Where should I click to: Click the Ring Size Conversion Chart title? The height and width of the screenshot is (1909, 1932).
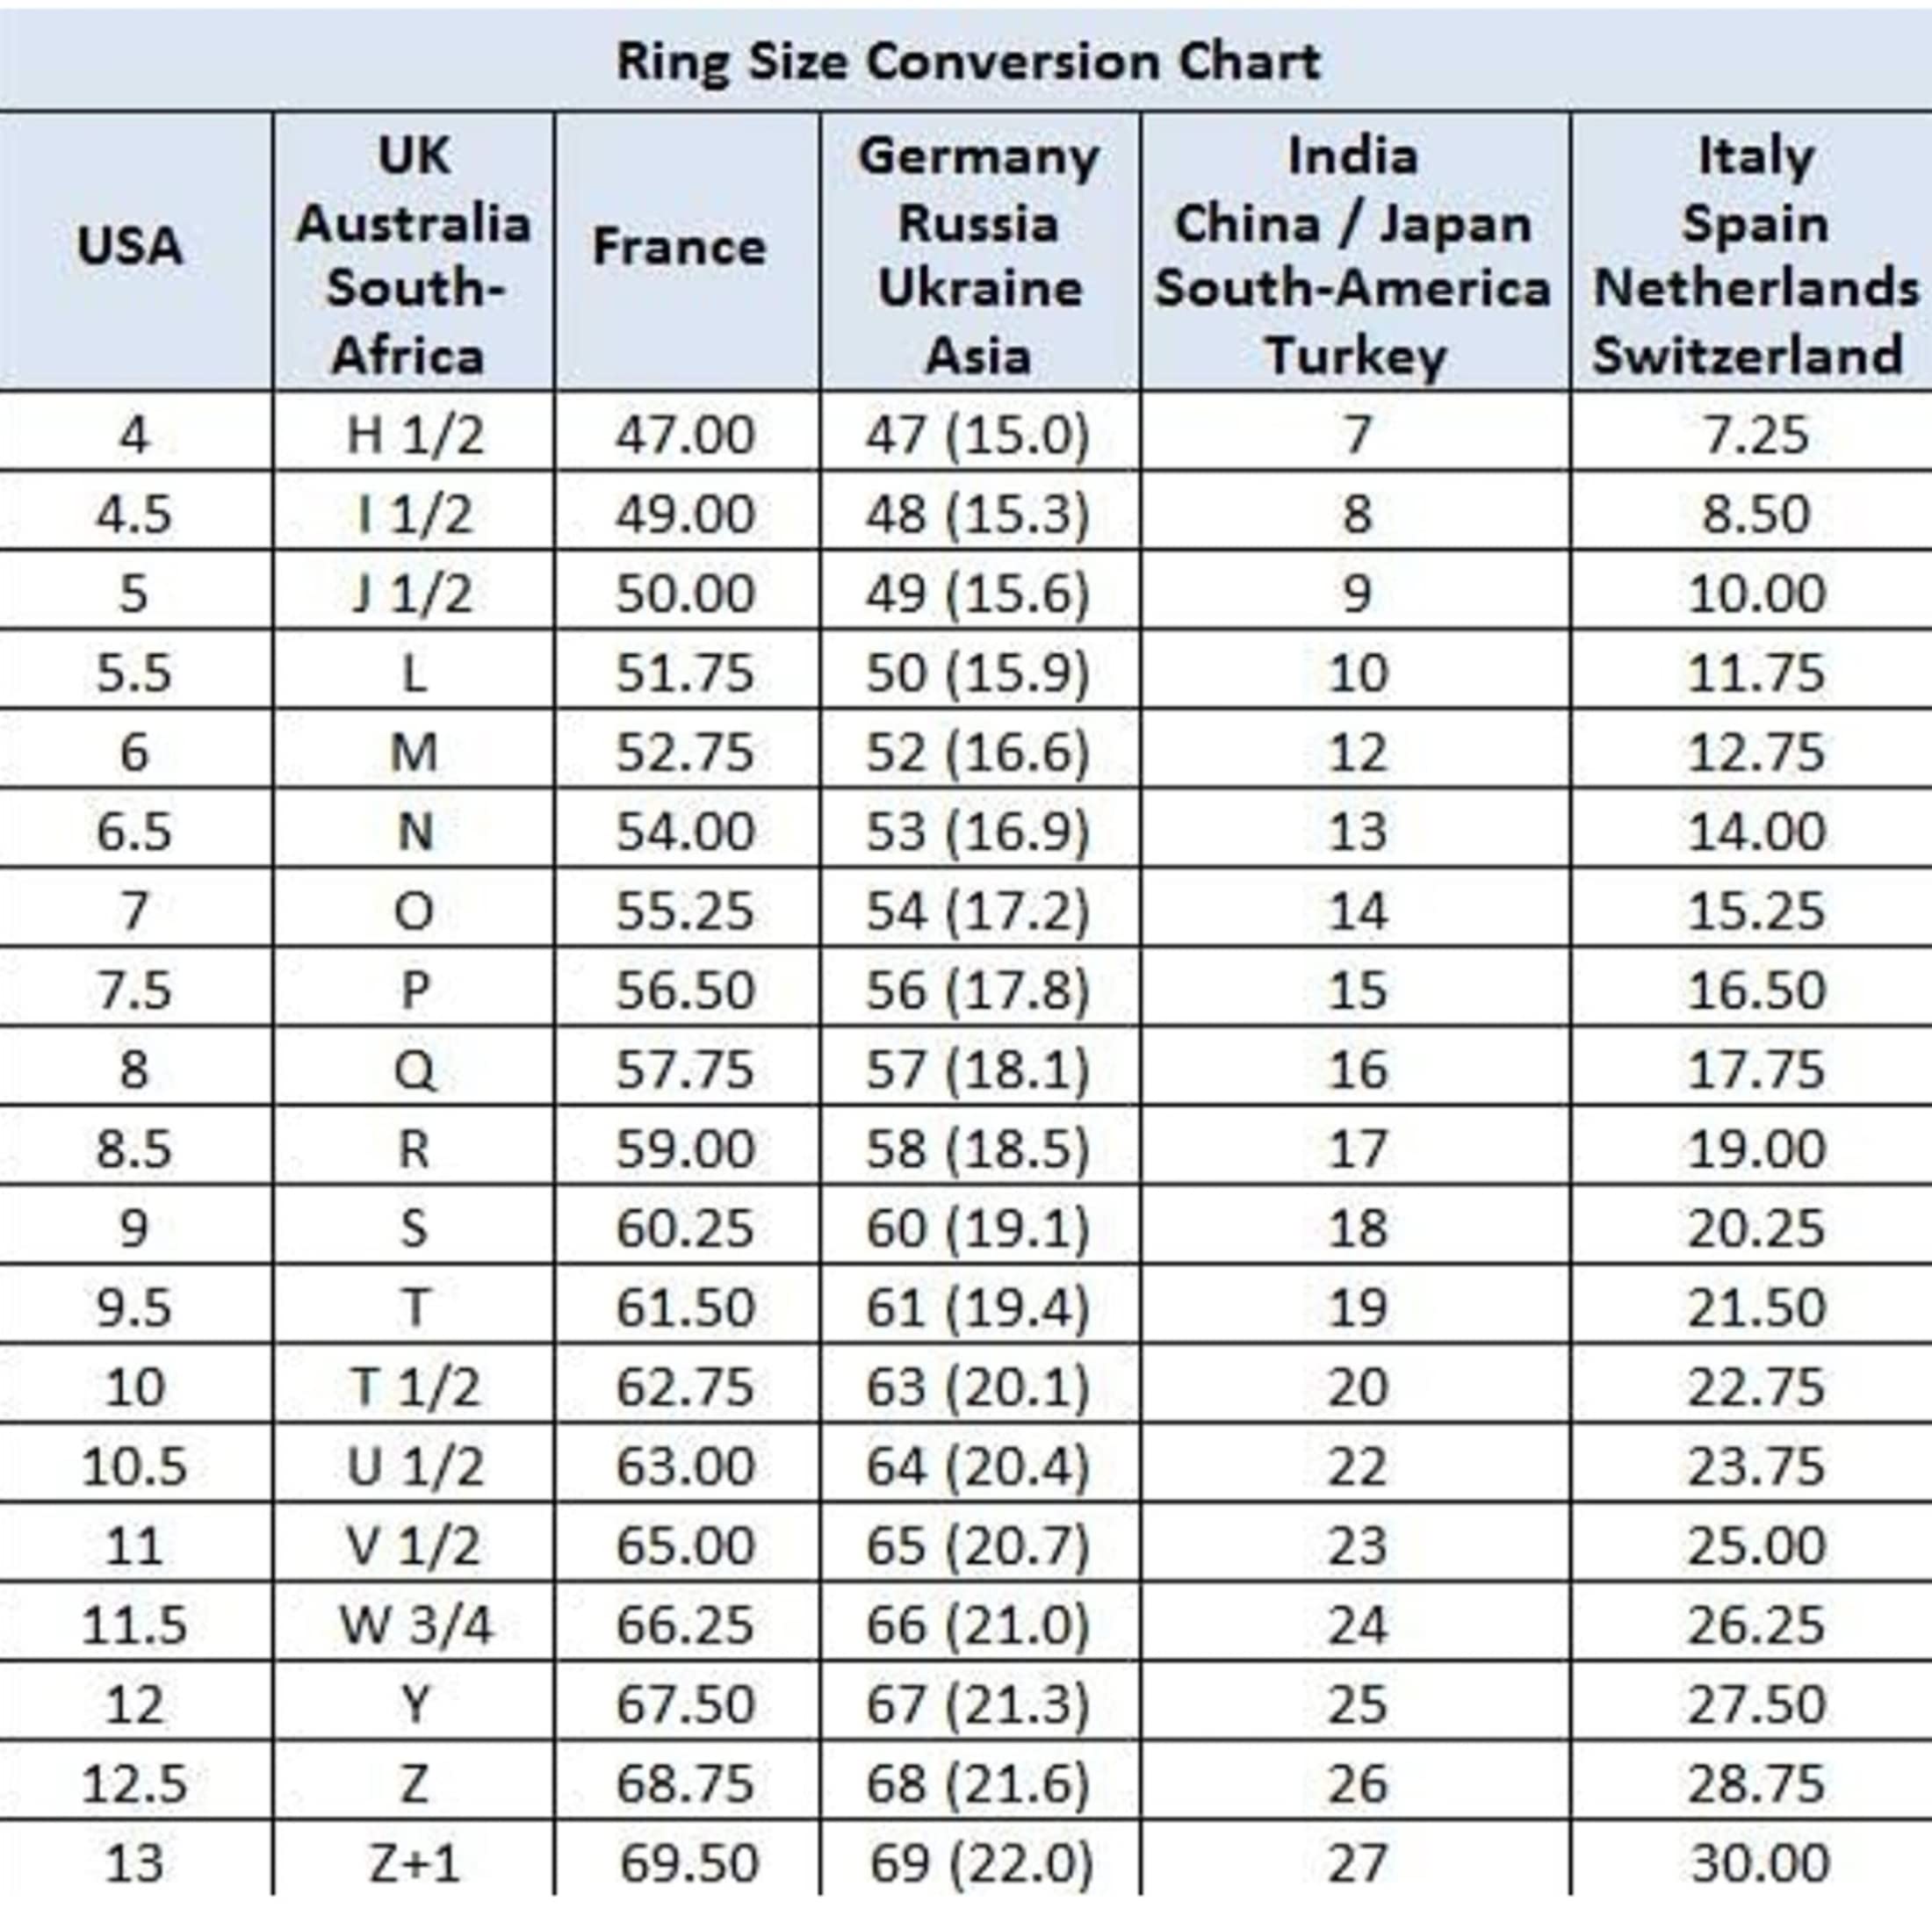point(966,60)
